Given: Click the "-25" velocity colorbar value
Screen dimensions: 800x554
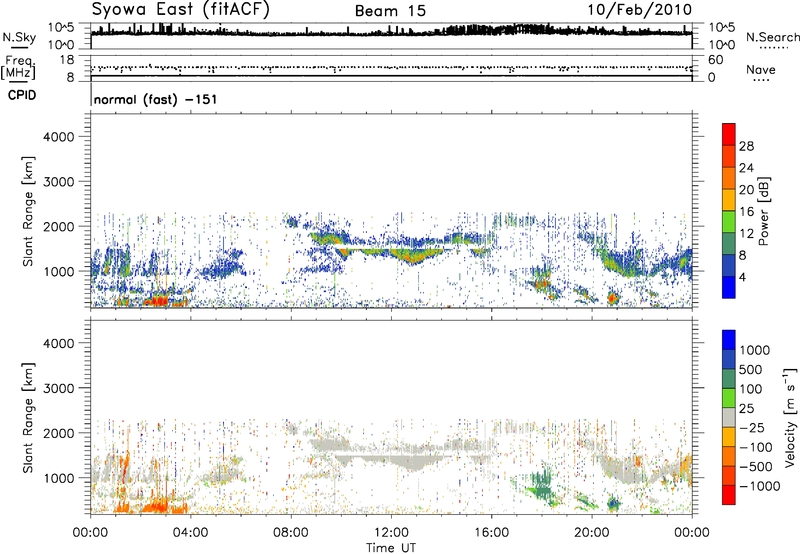Looking at the screenshot, I should pos(752,428).
